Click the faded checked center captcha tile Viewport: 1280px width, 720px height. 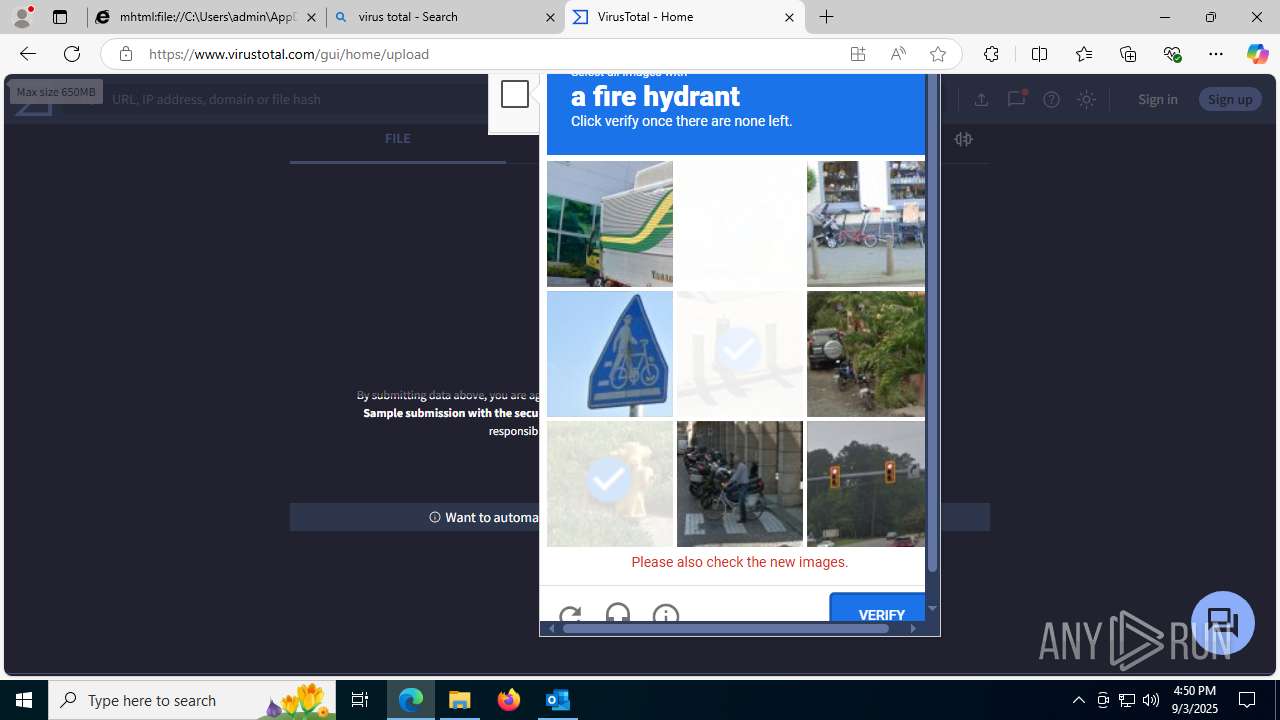point(740,354)
